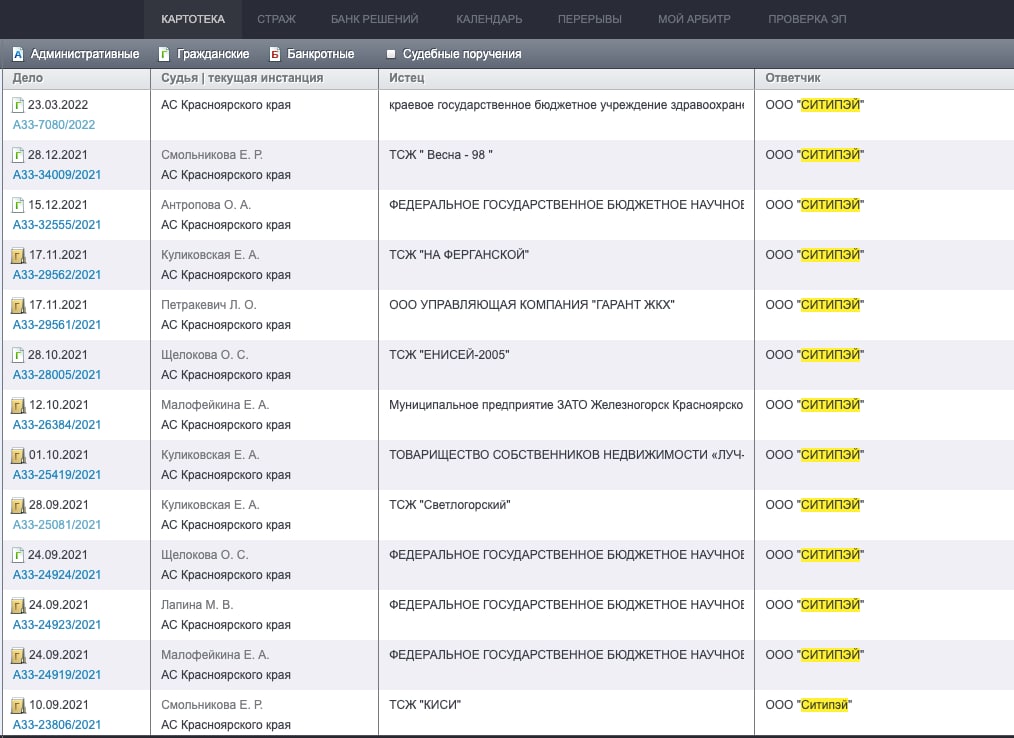Click the blue Административные filter icon
The image size is (1014, 738).
(17, 54)
